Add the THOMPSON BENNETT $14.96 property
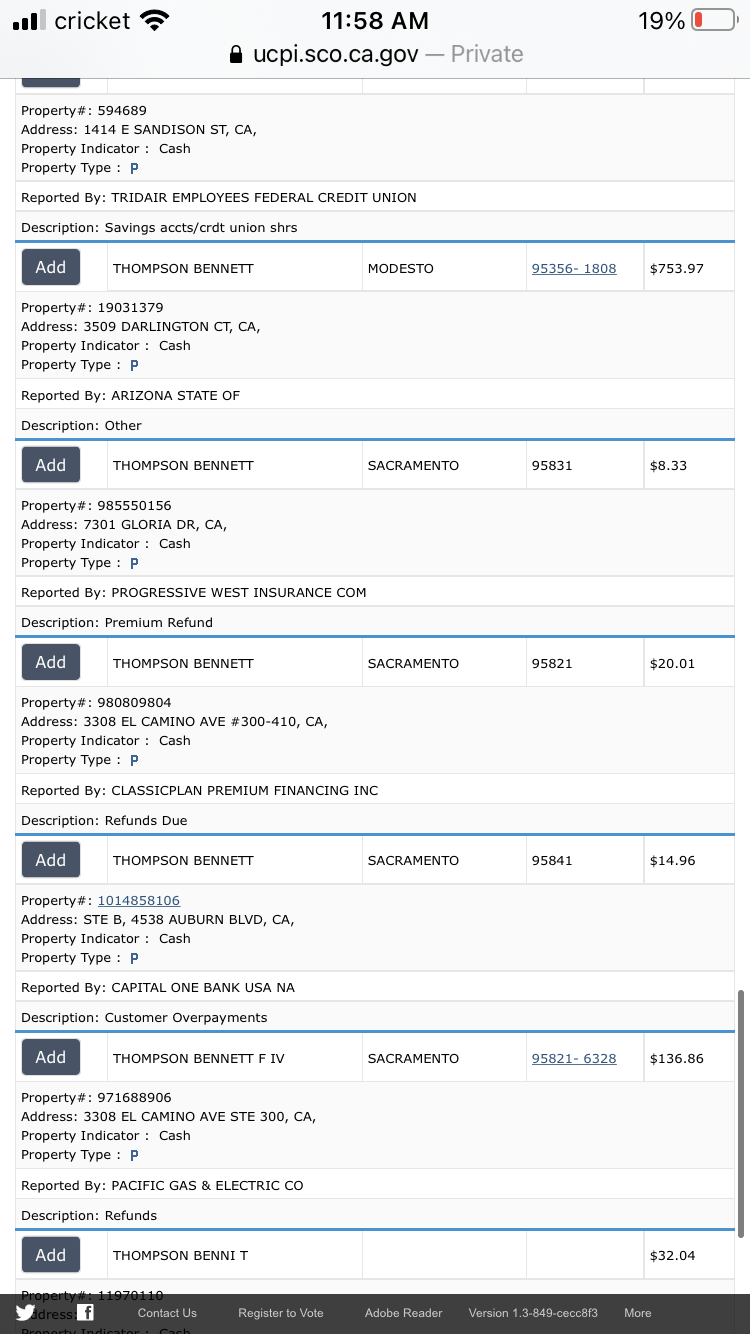The image size is (750, 1334). point(51,860)
